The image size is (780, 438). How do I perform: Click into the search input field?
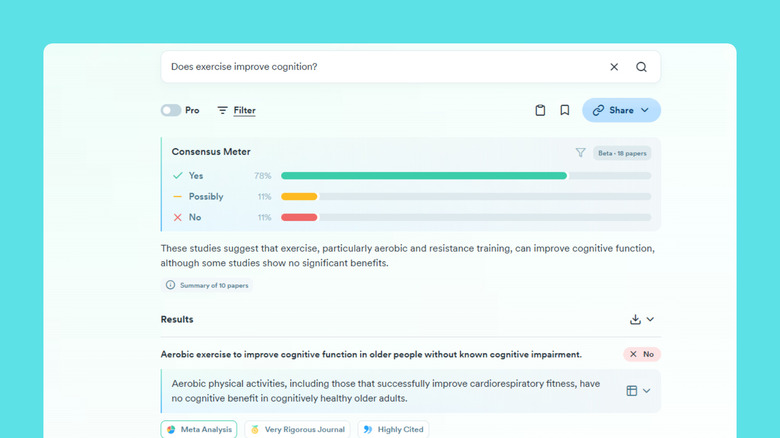click(380, 67)
